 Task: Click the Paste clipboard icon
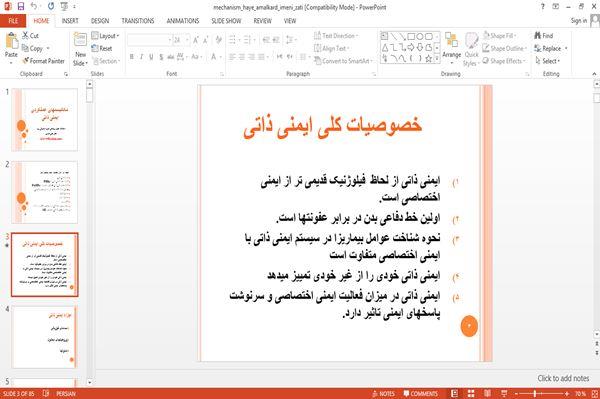tap(11, 41)
